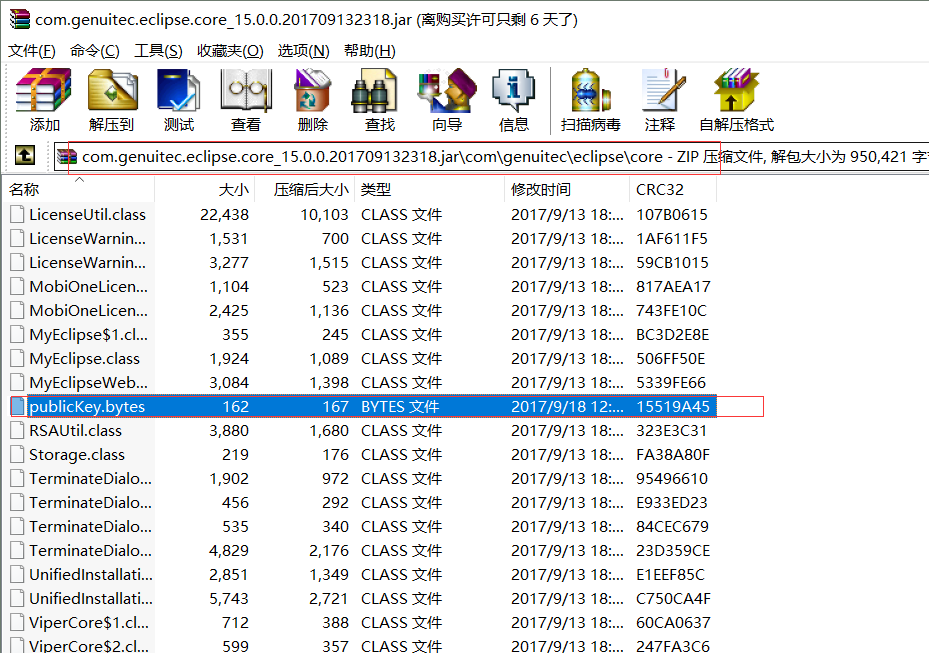
Task: Select the MyEclipse$1.cl... file name
Action: click(x=89, y=335)
